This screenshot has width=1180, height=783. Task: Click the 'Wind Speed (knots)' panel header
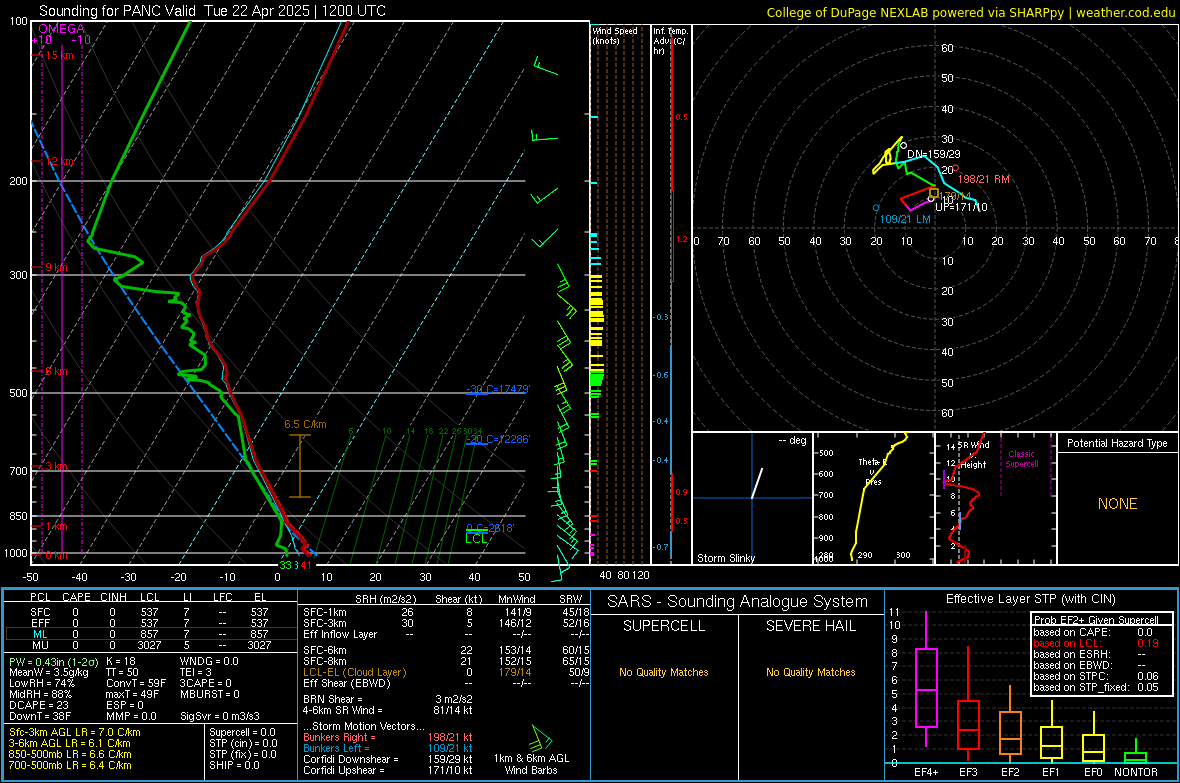click(x=615, y=35)
